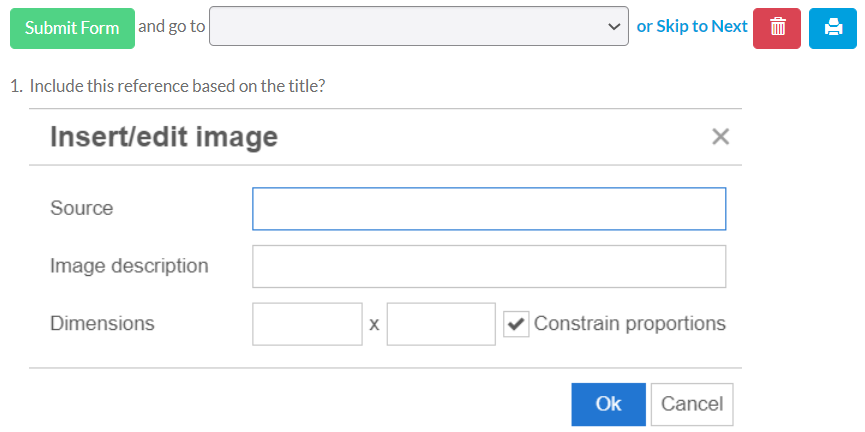Focus the Source input field
The height and width of the screenshot is (432, 865).
(489, 209)
